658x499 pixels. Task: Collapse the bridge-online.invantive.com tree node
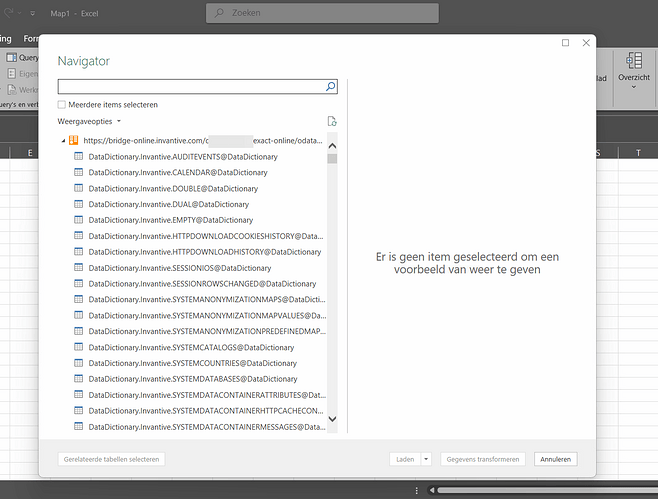tap(63, 141)
